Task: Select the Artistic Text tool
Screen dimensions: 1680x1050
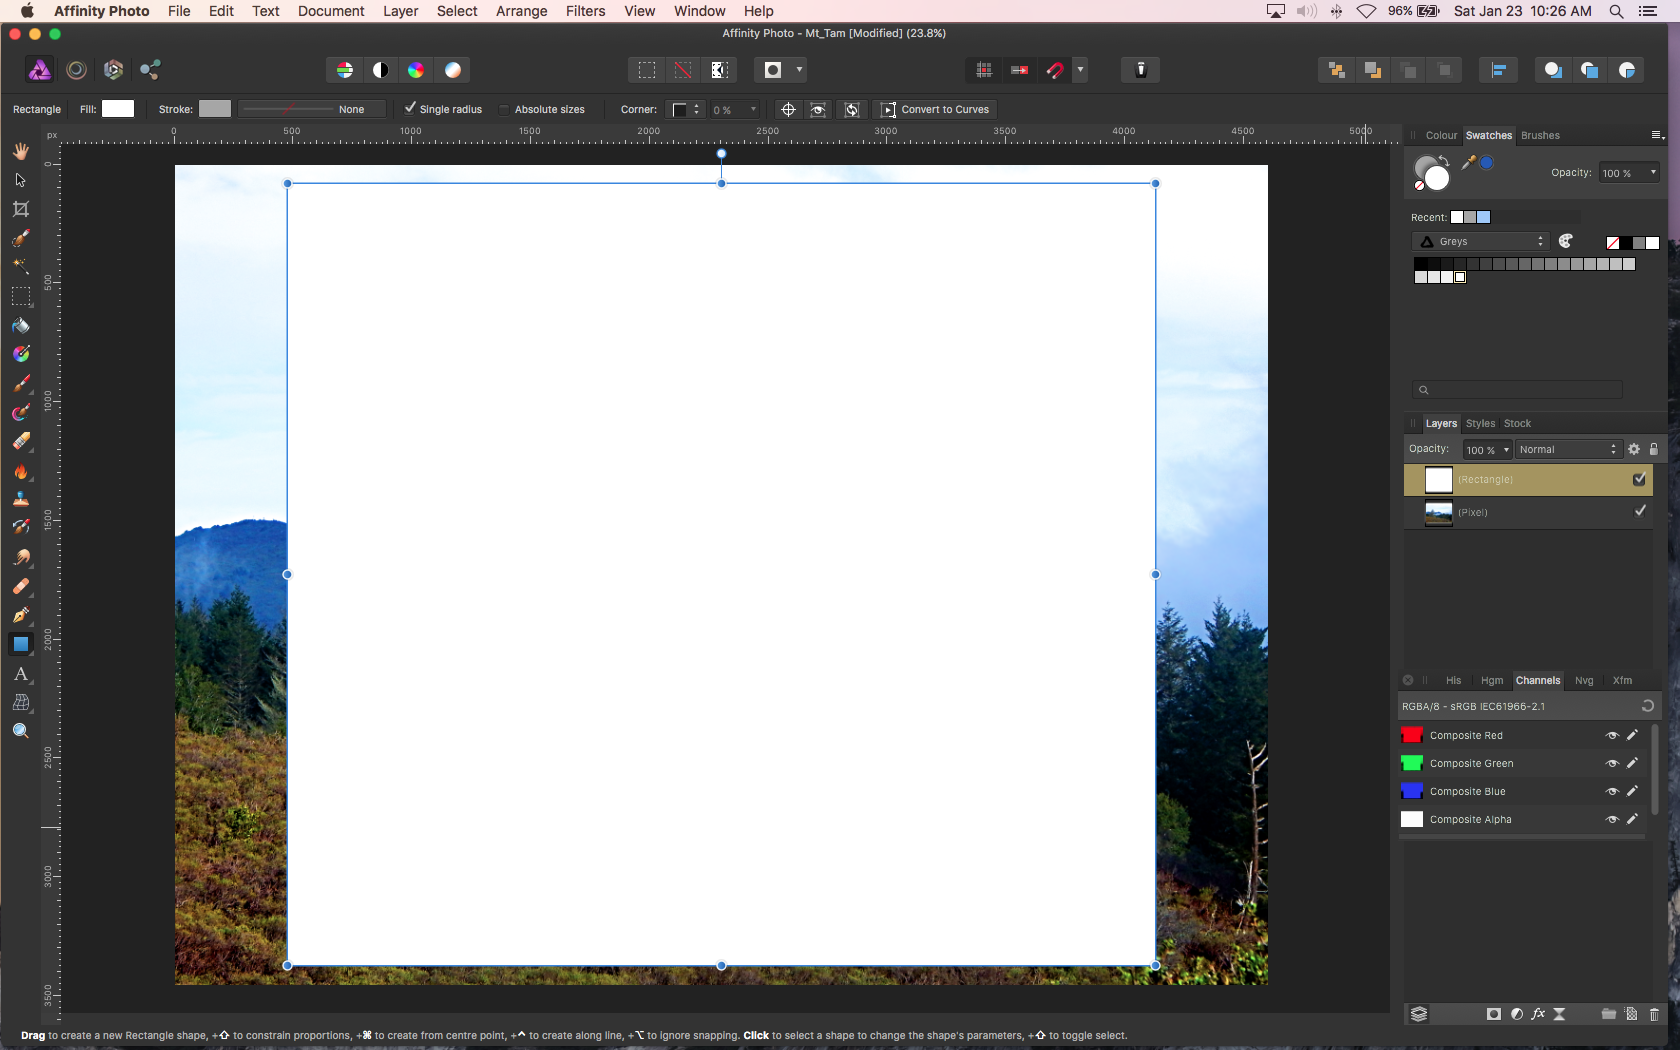Action: [x=20, y=674]
